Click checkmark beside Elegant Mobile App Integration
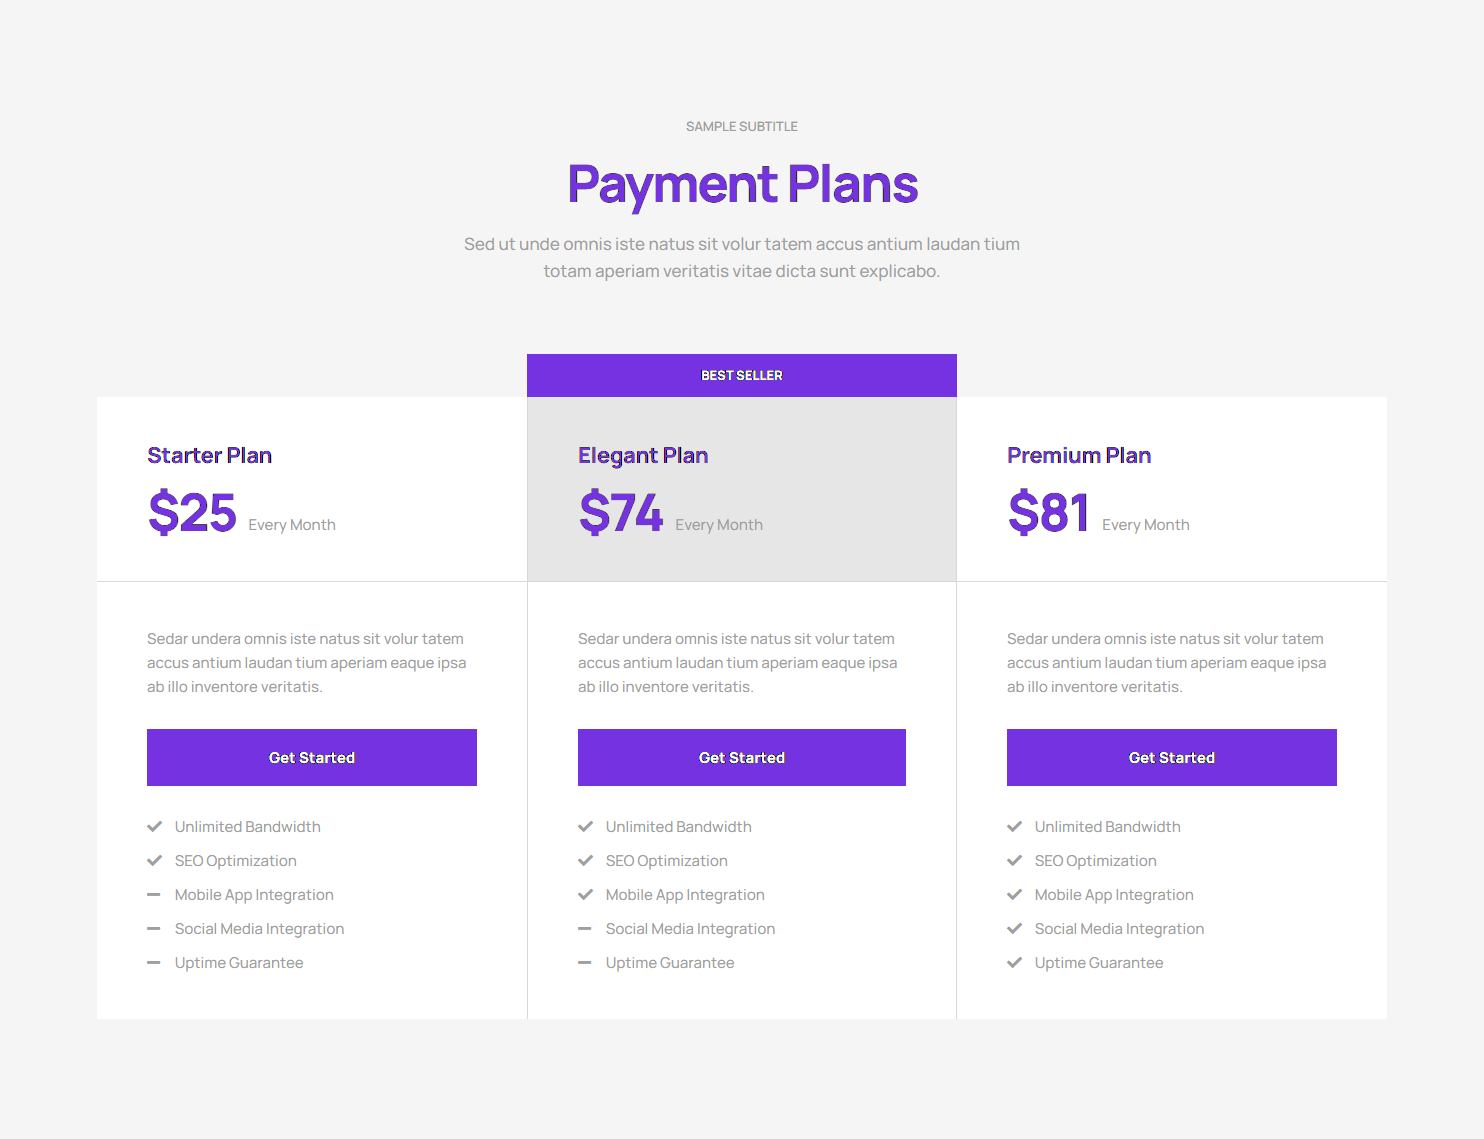Image resolution: width=1484 pixels, height=1139 pixels. pyautogui.click(x=586, y=895)
